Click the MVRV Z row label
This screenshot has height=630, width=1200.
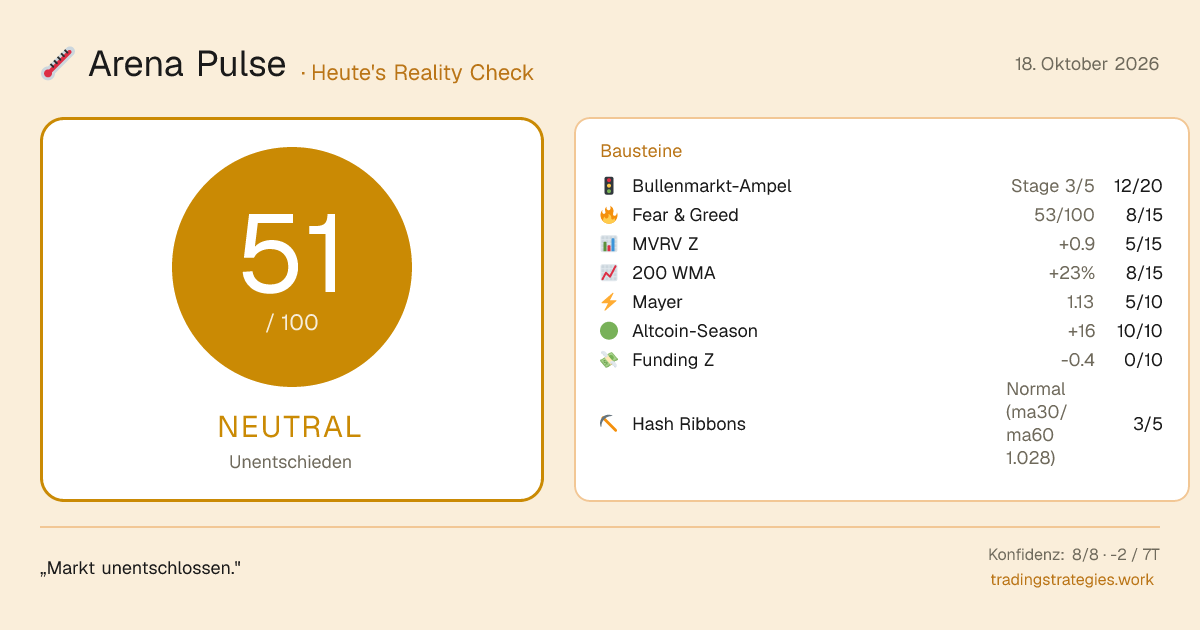click(665, 244)
